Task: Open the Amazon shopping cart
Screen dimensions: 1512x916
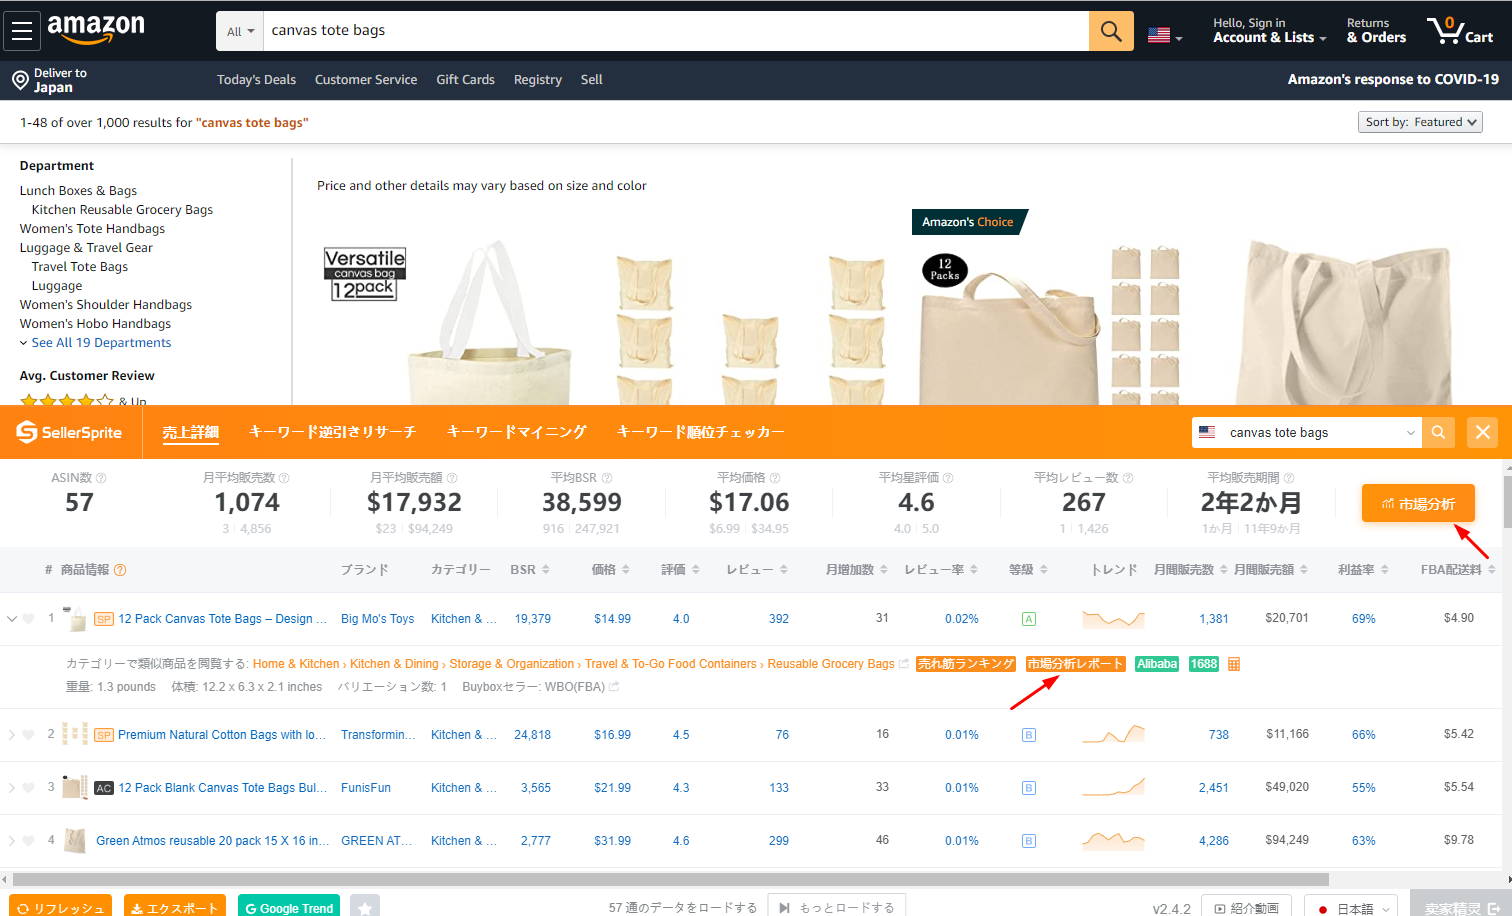Action: pyautogui.click(x=1460, y=30)
